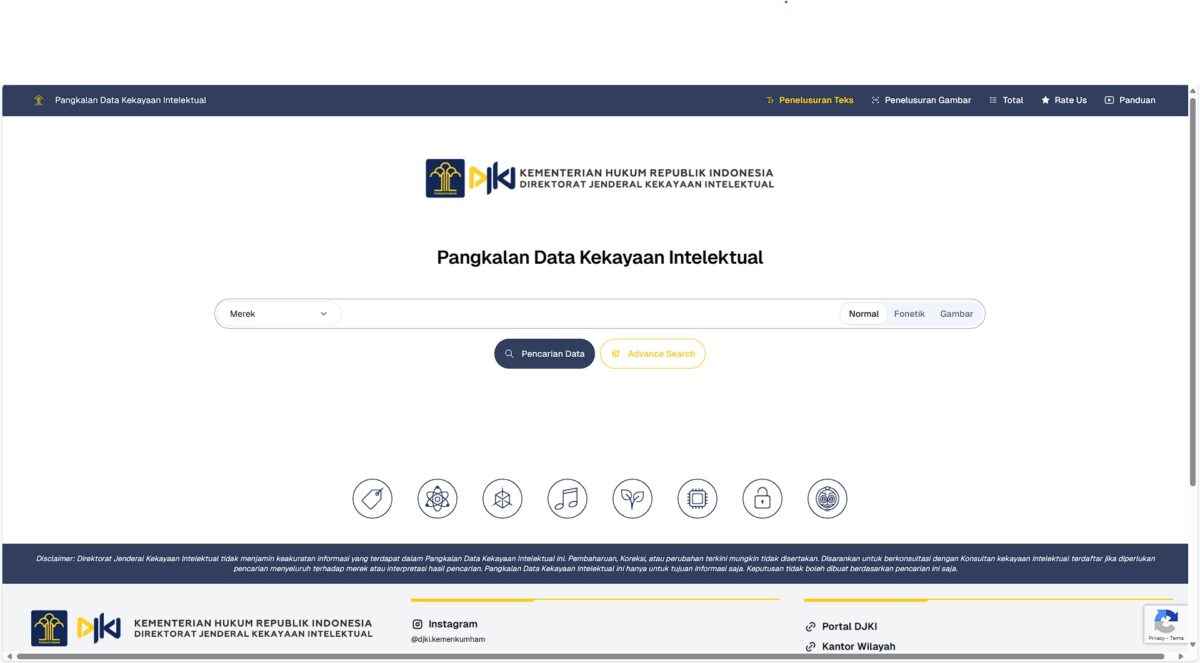The height and width of the screenshot is (663, 1200).
Task: Open the industrial design (3D cube) icon
Action: pos(502,498)
